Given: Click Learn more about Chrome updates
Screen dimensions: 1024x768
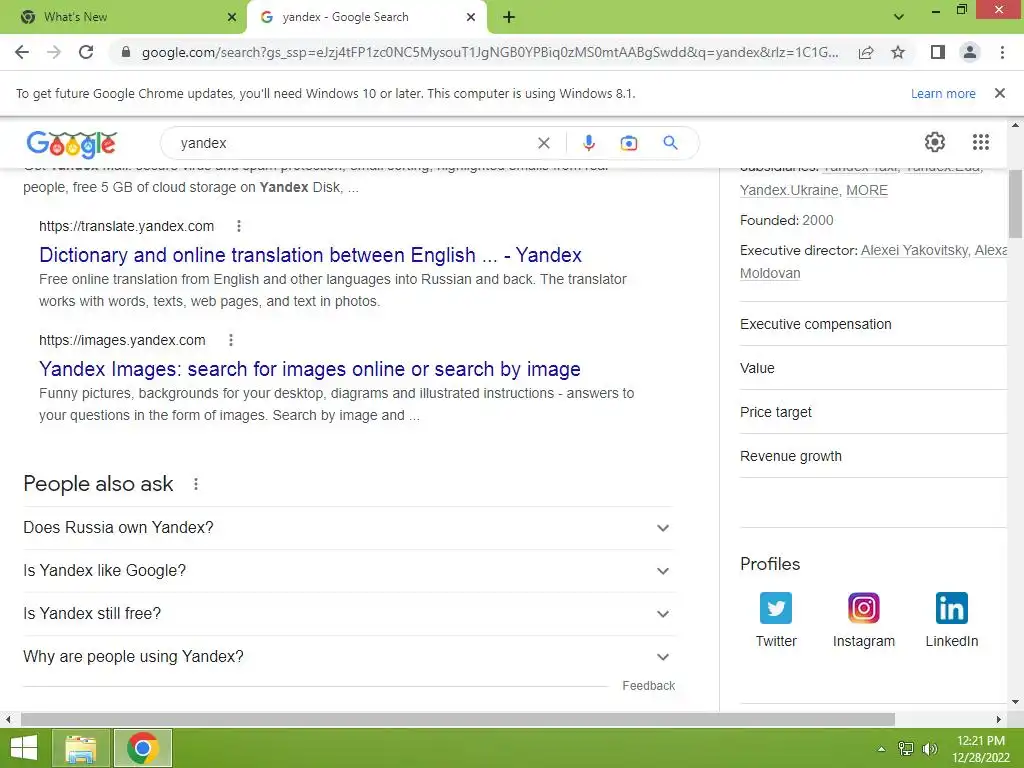Looking at the screenshot, I should point(942,93).
